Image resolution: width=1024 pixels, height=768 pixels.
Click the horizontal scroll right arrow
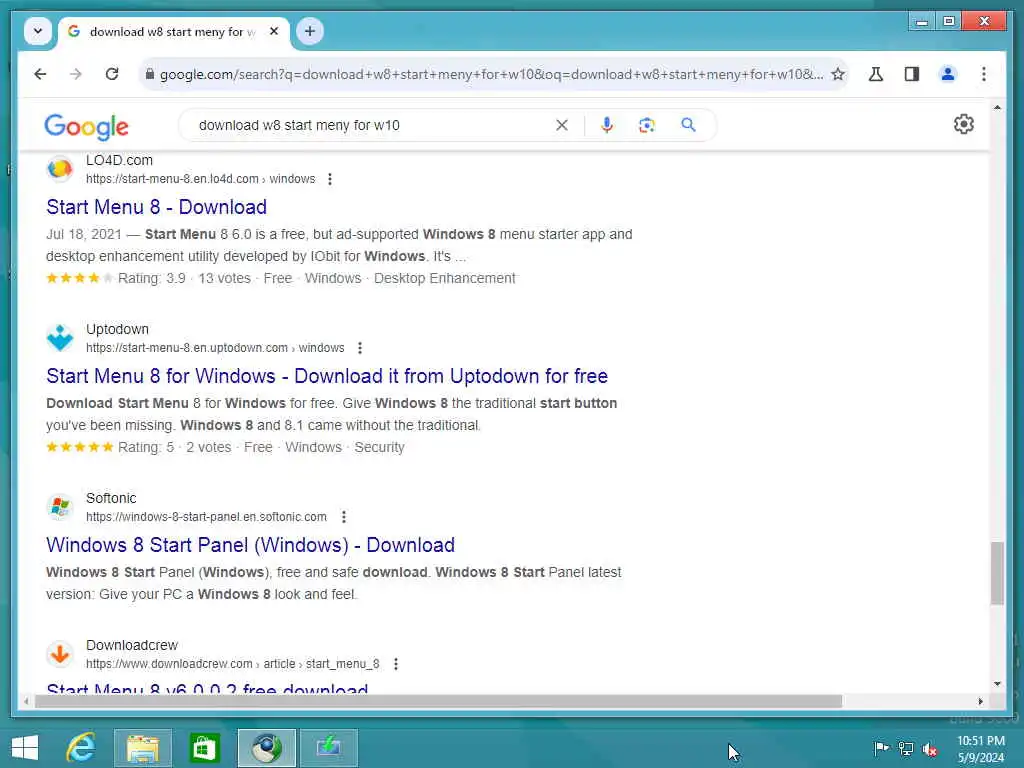980,701
